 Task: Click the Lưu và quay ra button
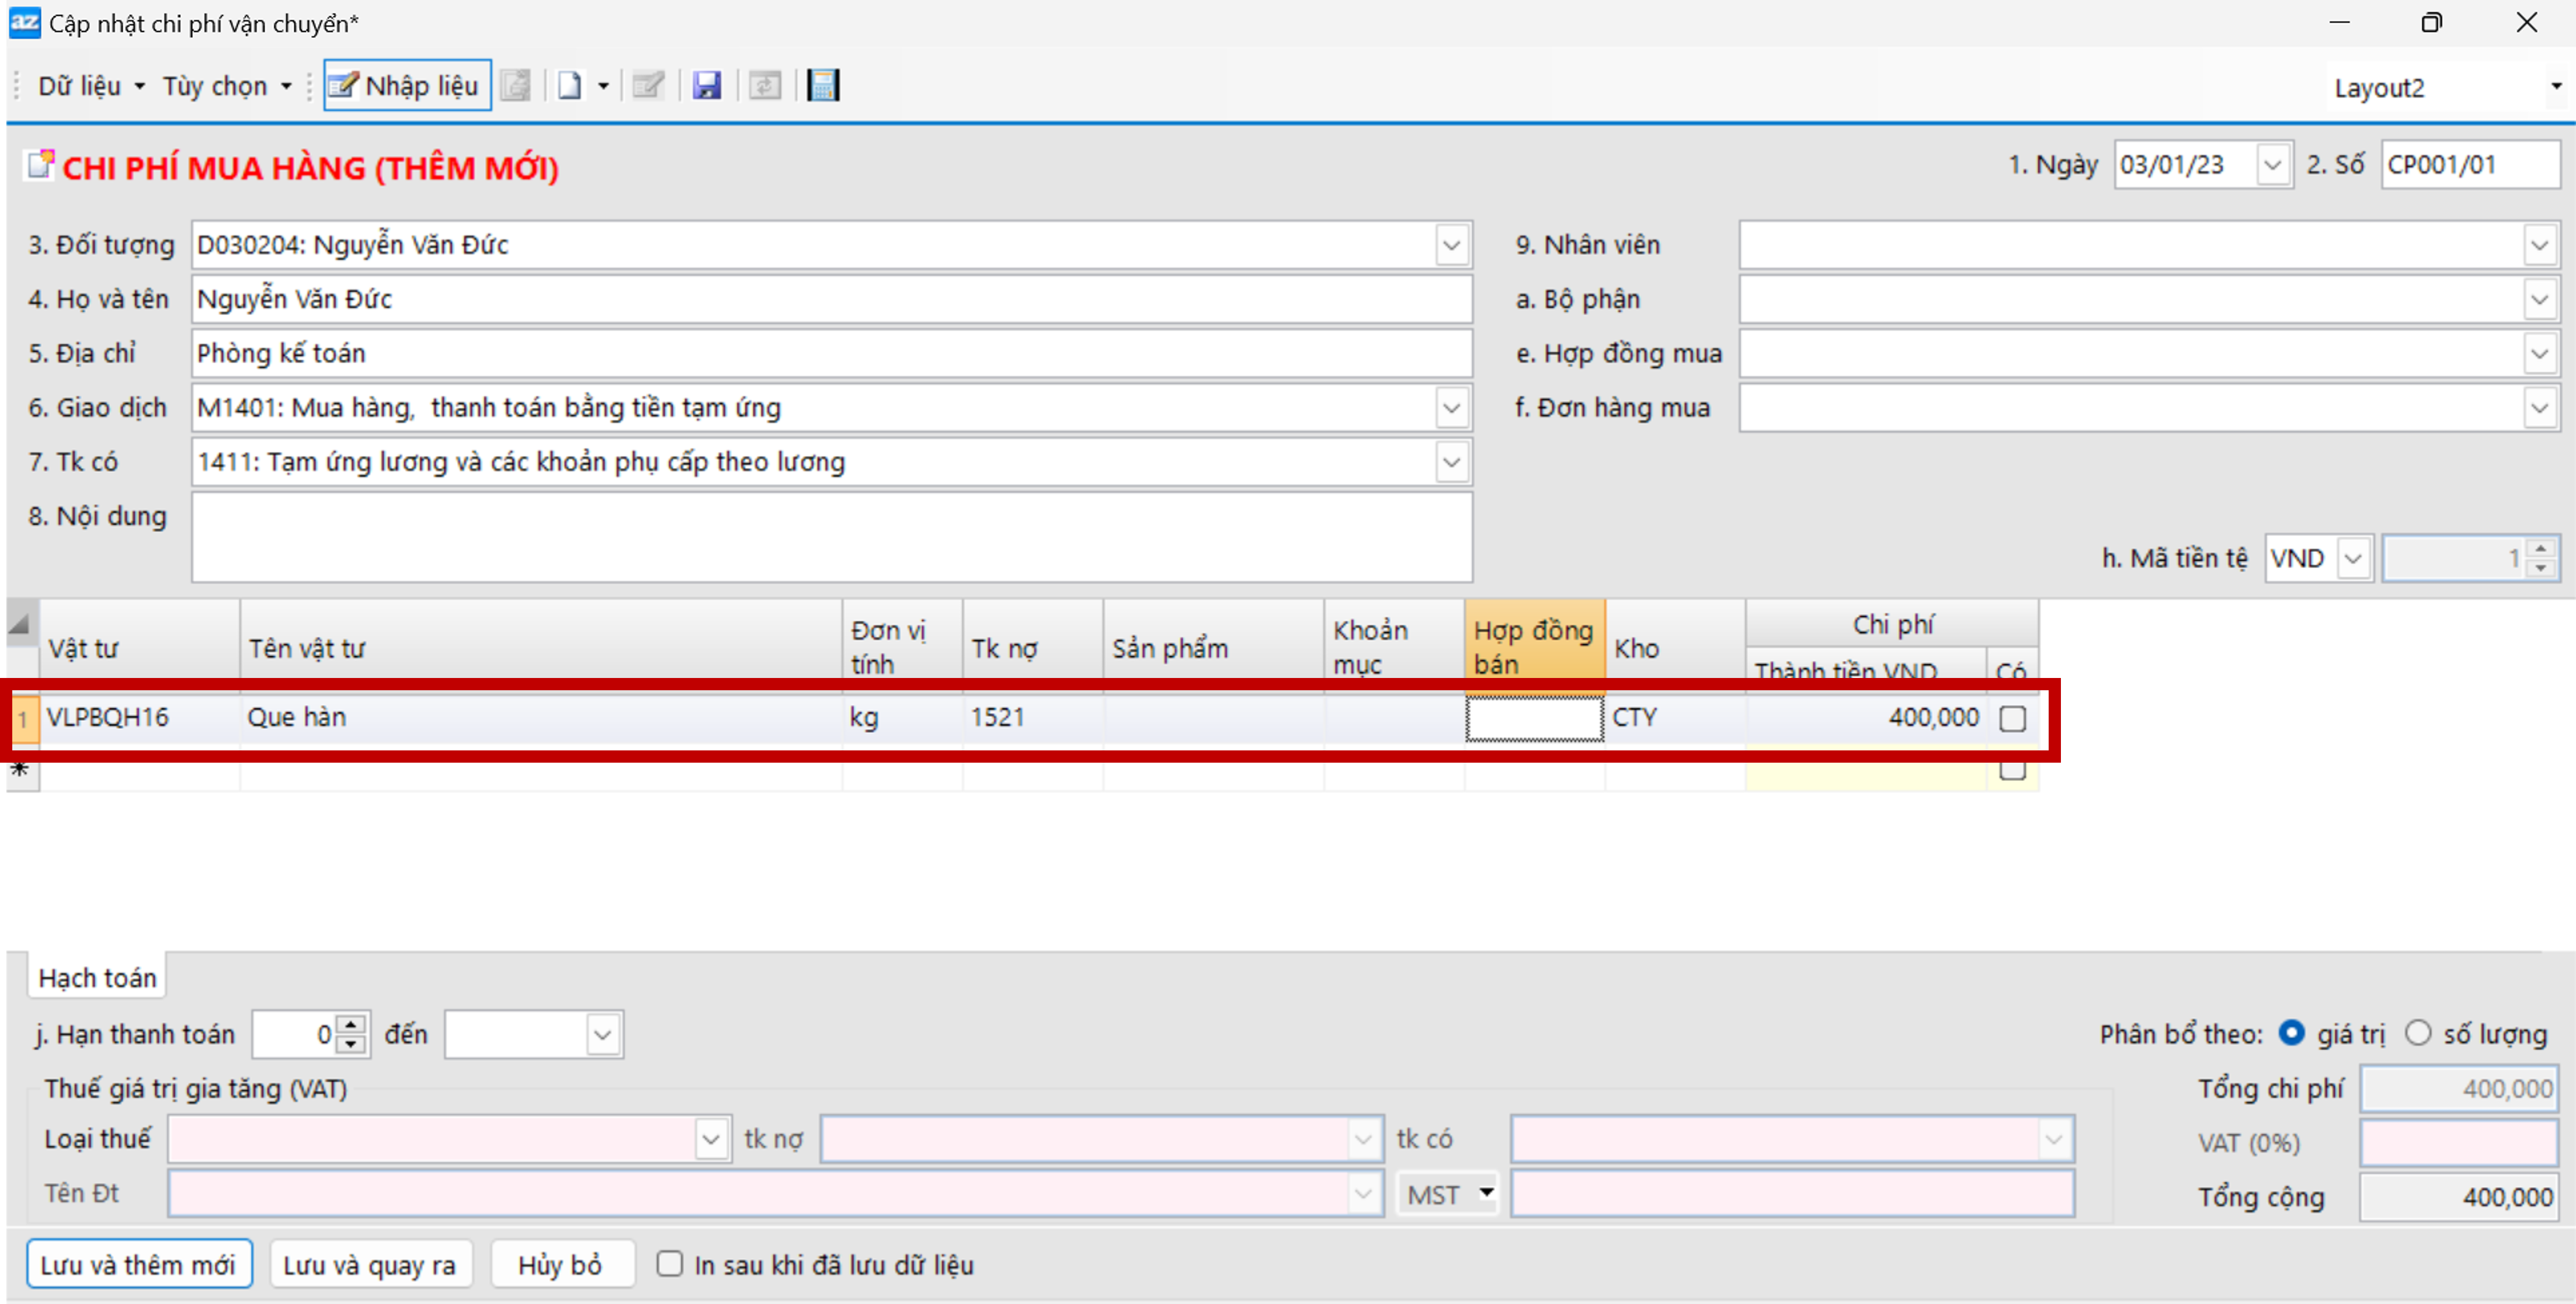(369, 1264)
